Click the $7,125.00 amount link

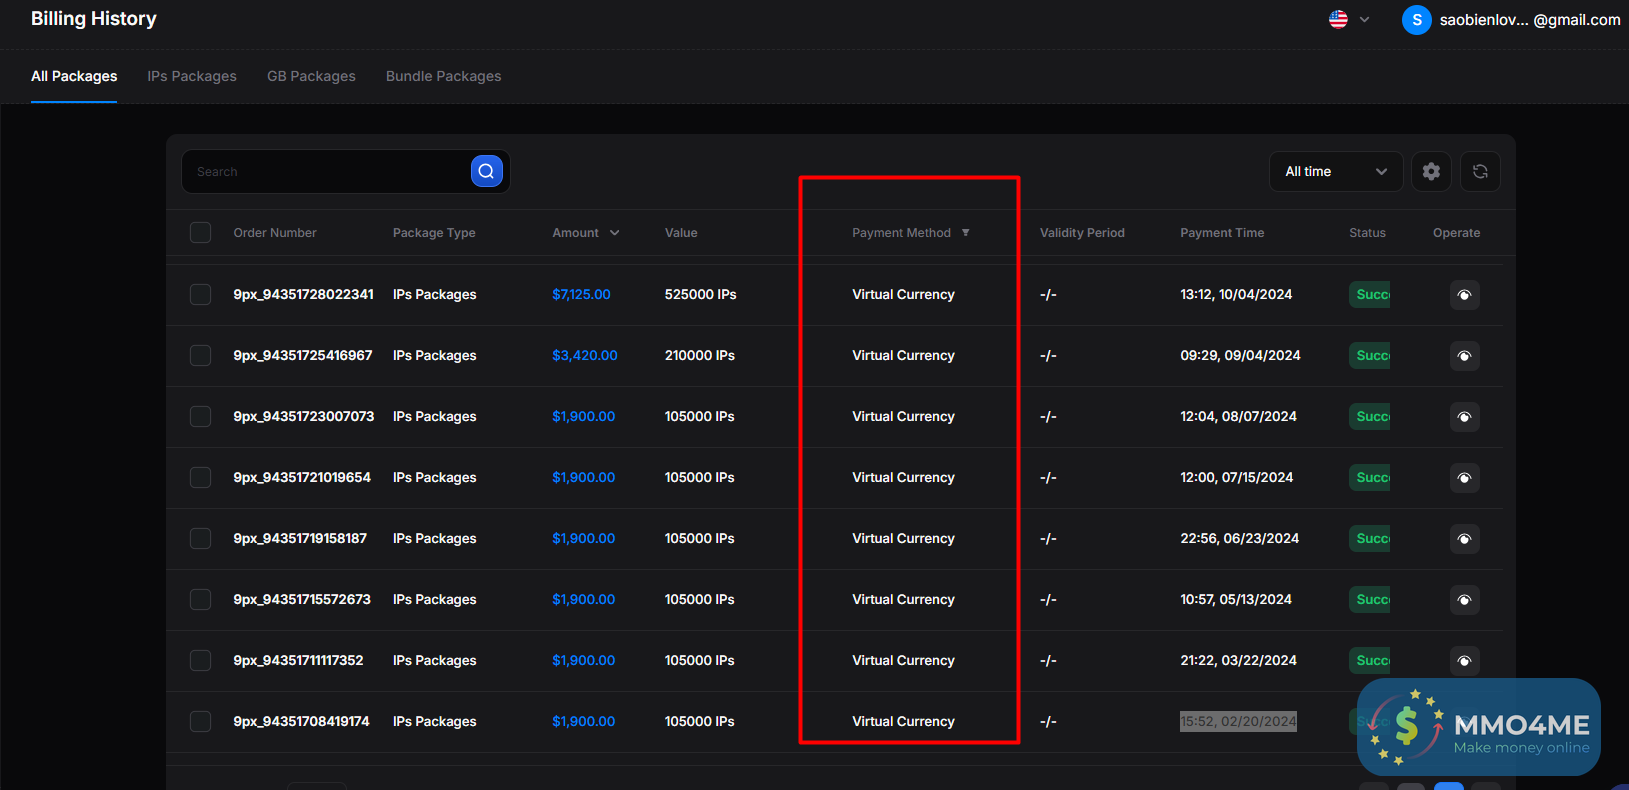[x=581, y=295]
